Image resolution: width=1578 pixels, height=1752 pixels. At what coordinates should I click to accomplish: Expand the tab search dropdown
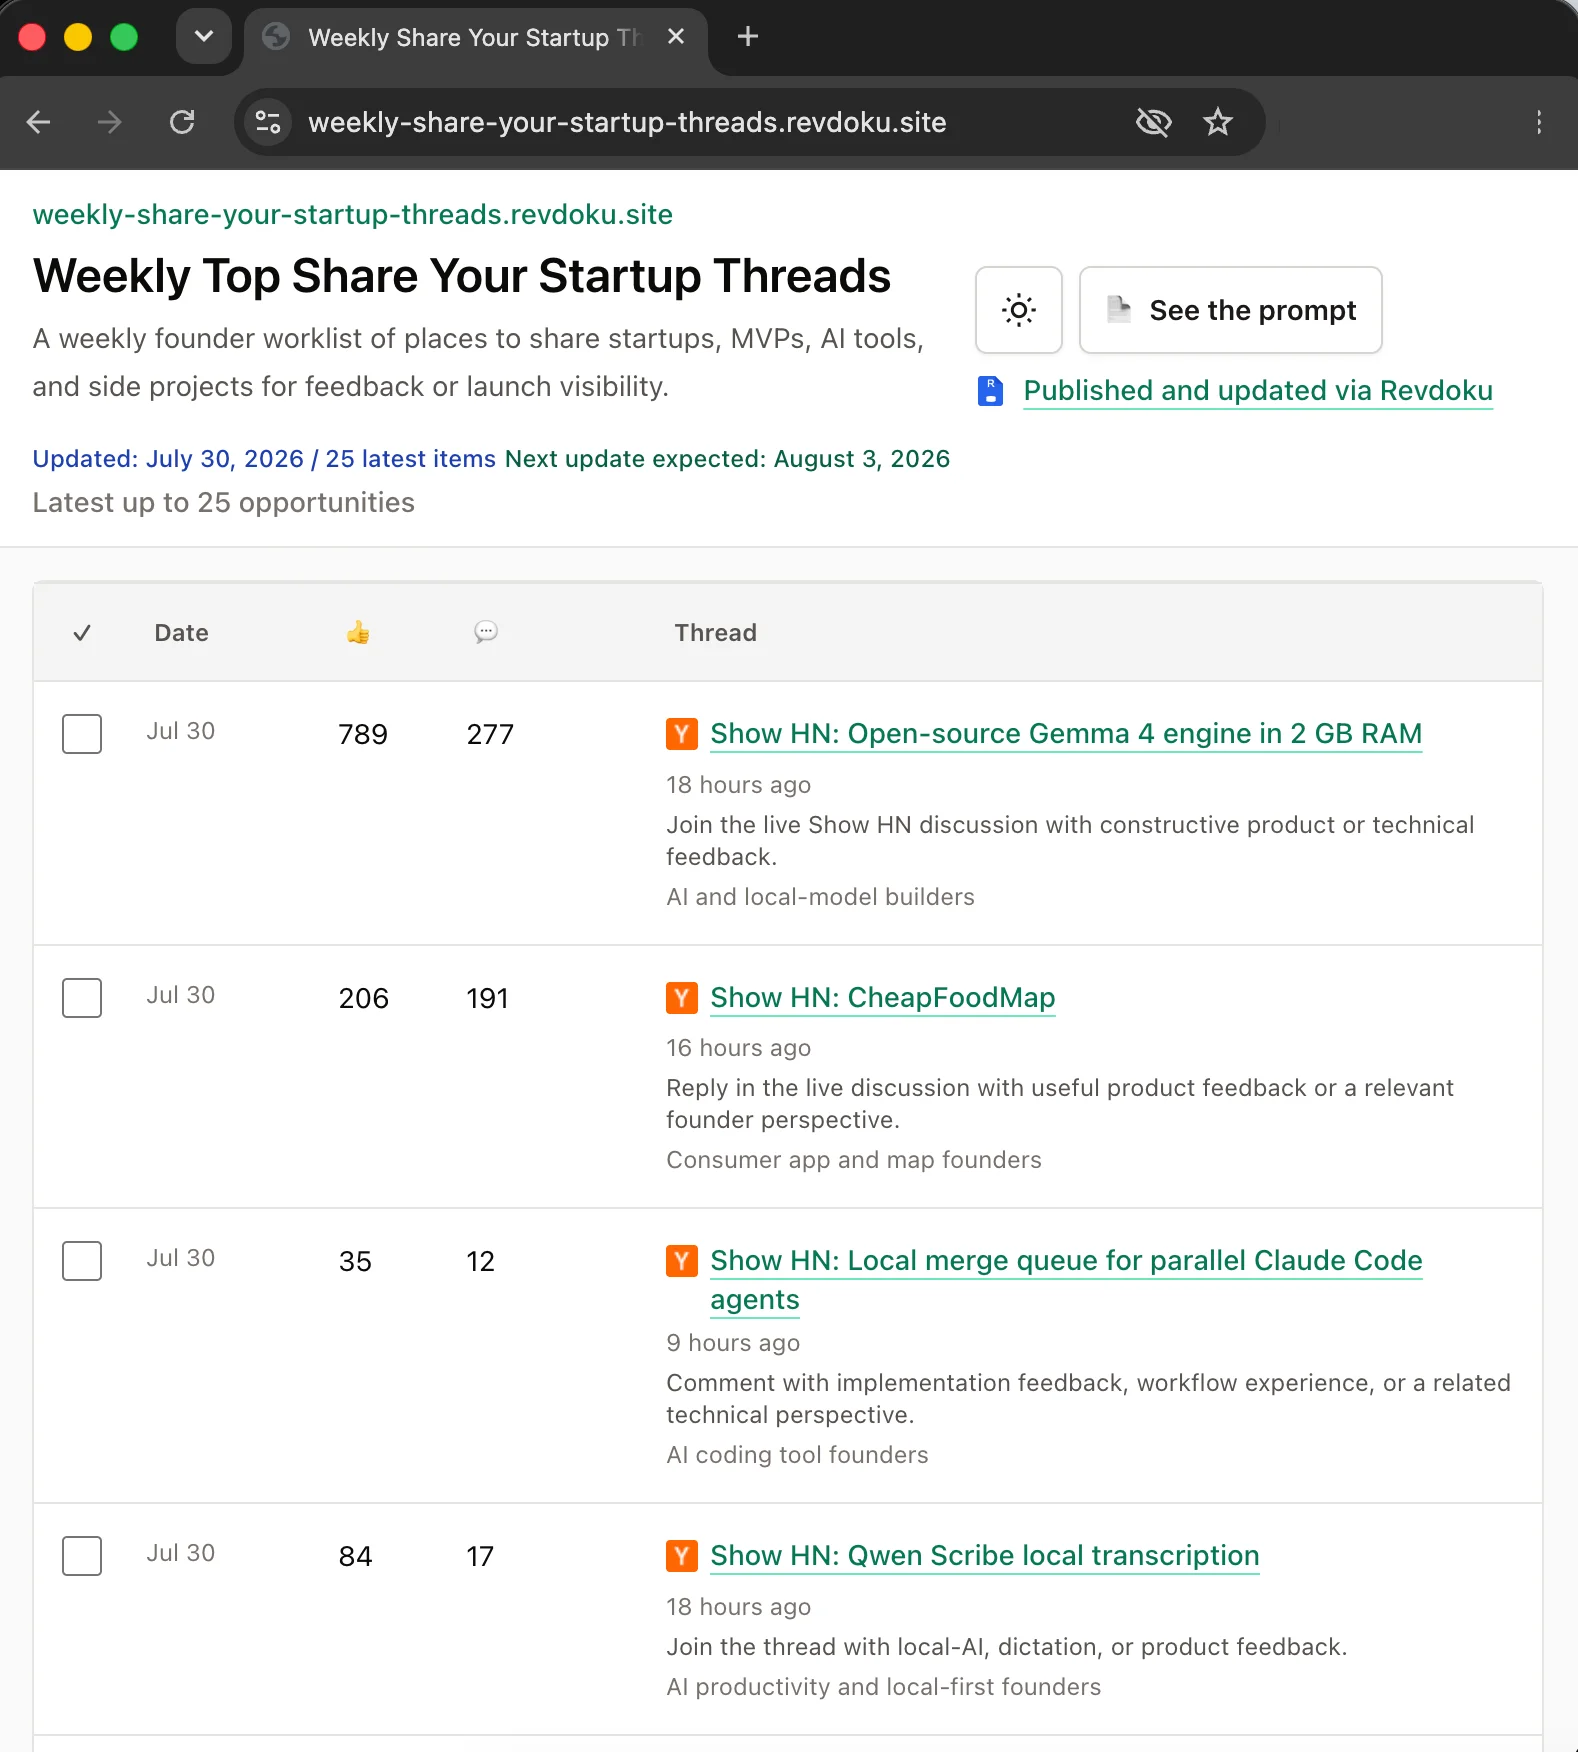tap(203, 37)
